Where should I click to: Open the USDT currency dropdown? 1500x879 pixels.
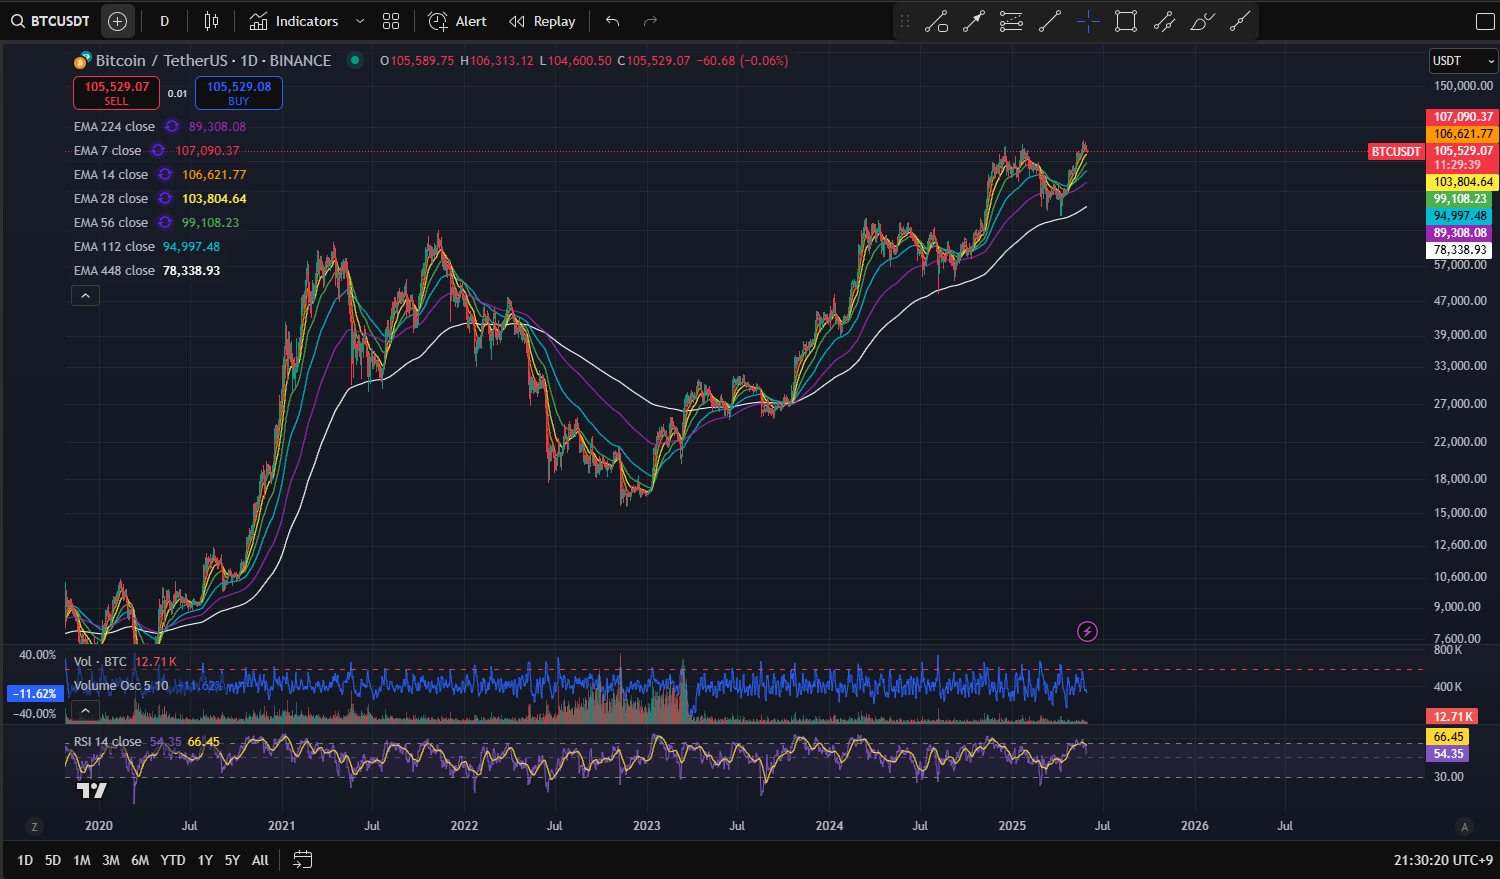[x=1463, y=61]
